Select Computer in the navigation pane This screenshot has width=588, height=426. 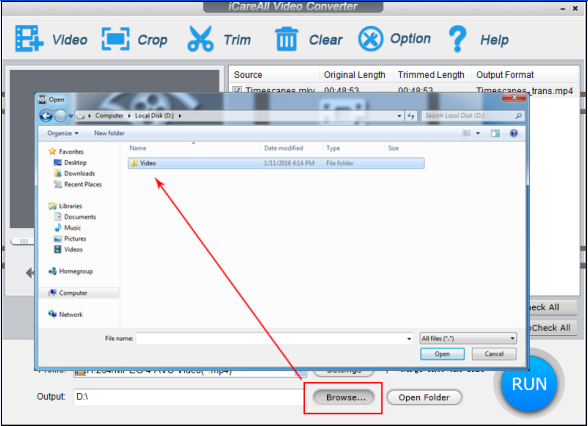pos(73,293)
